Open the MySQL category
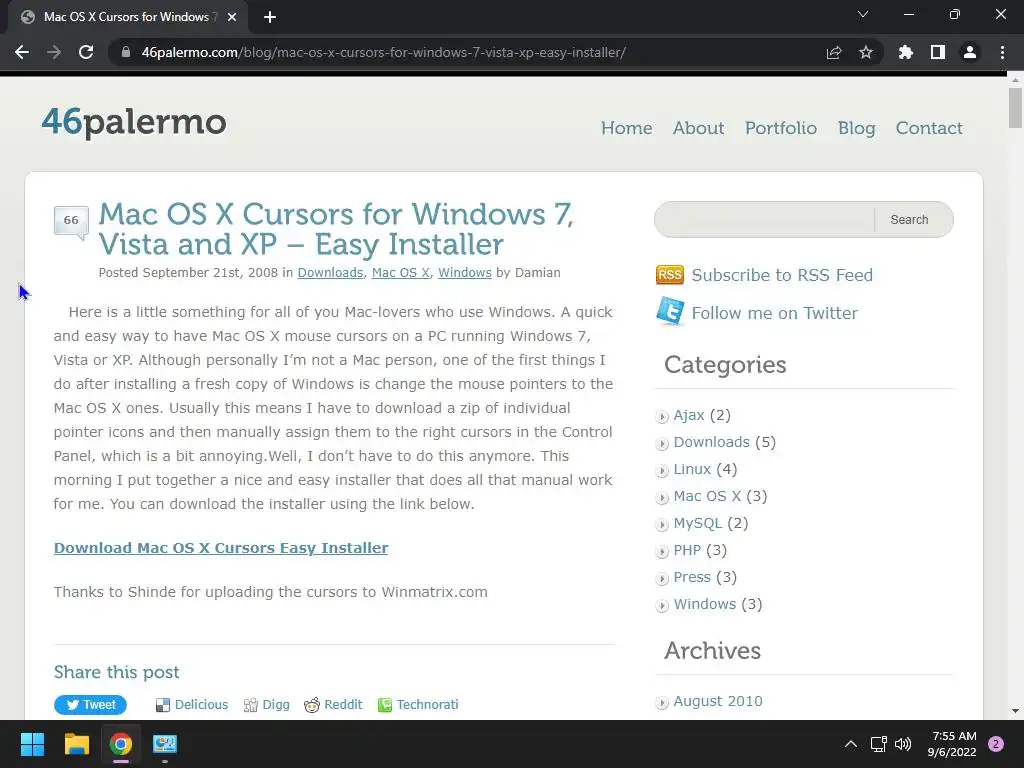This screenshot has height=768, width=1024. pyautogui.click(x=697, y=523)
